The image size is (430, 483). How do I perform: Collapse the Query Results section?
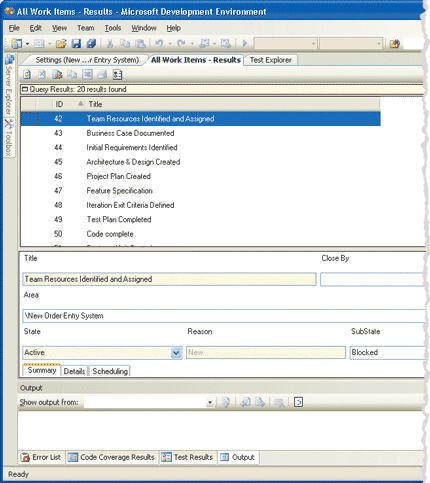(25, 89)
